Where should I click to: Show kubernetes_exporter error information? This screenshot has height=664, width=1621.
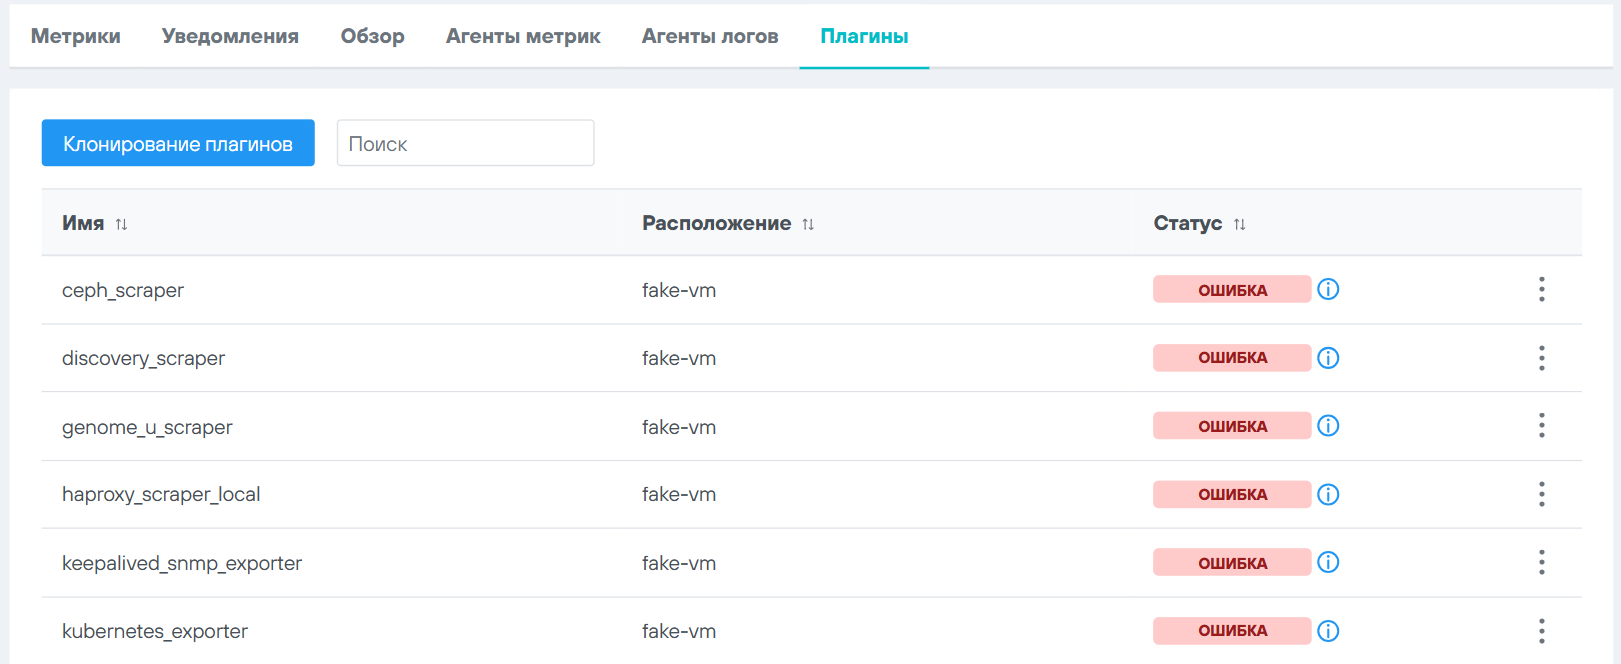[x=1328, y=631]
